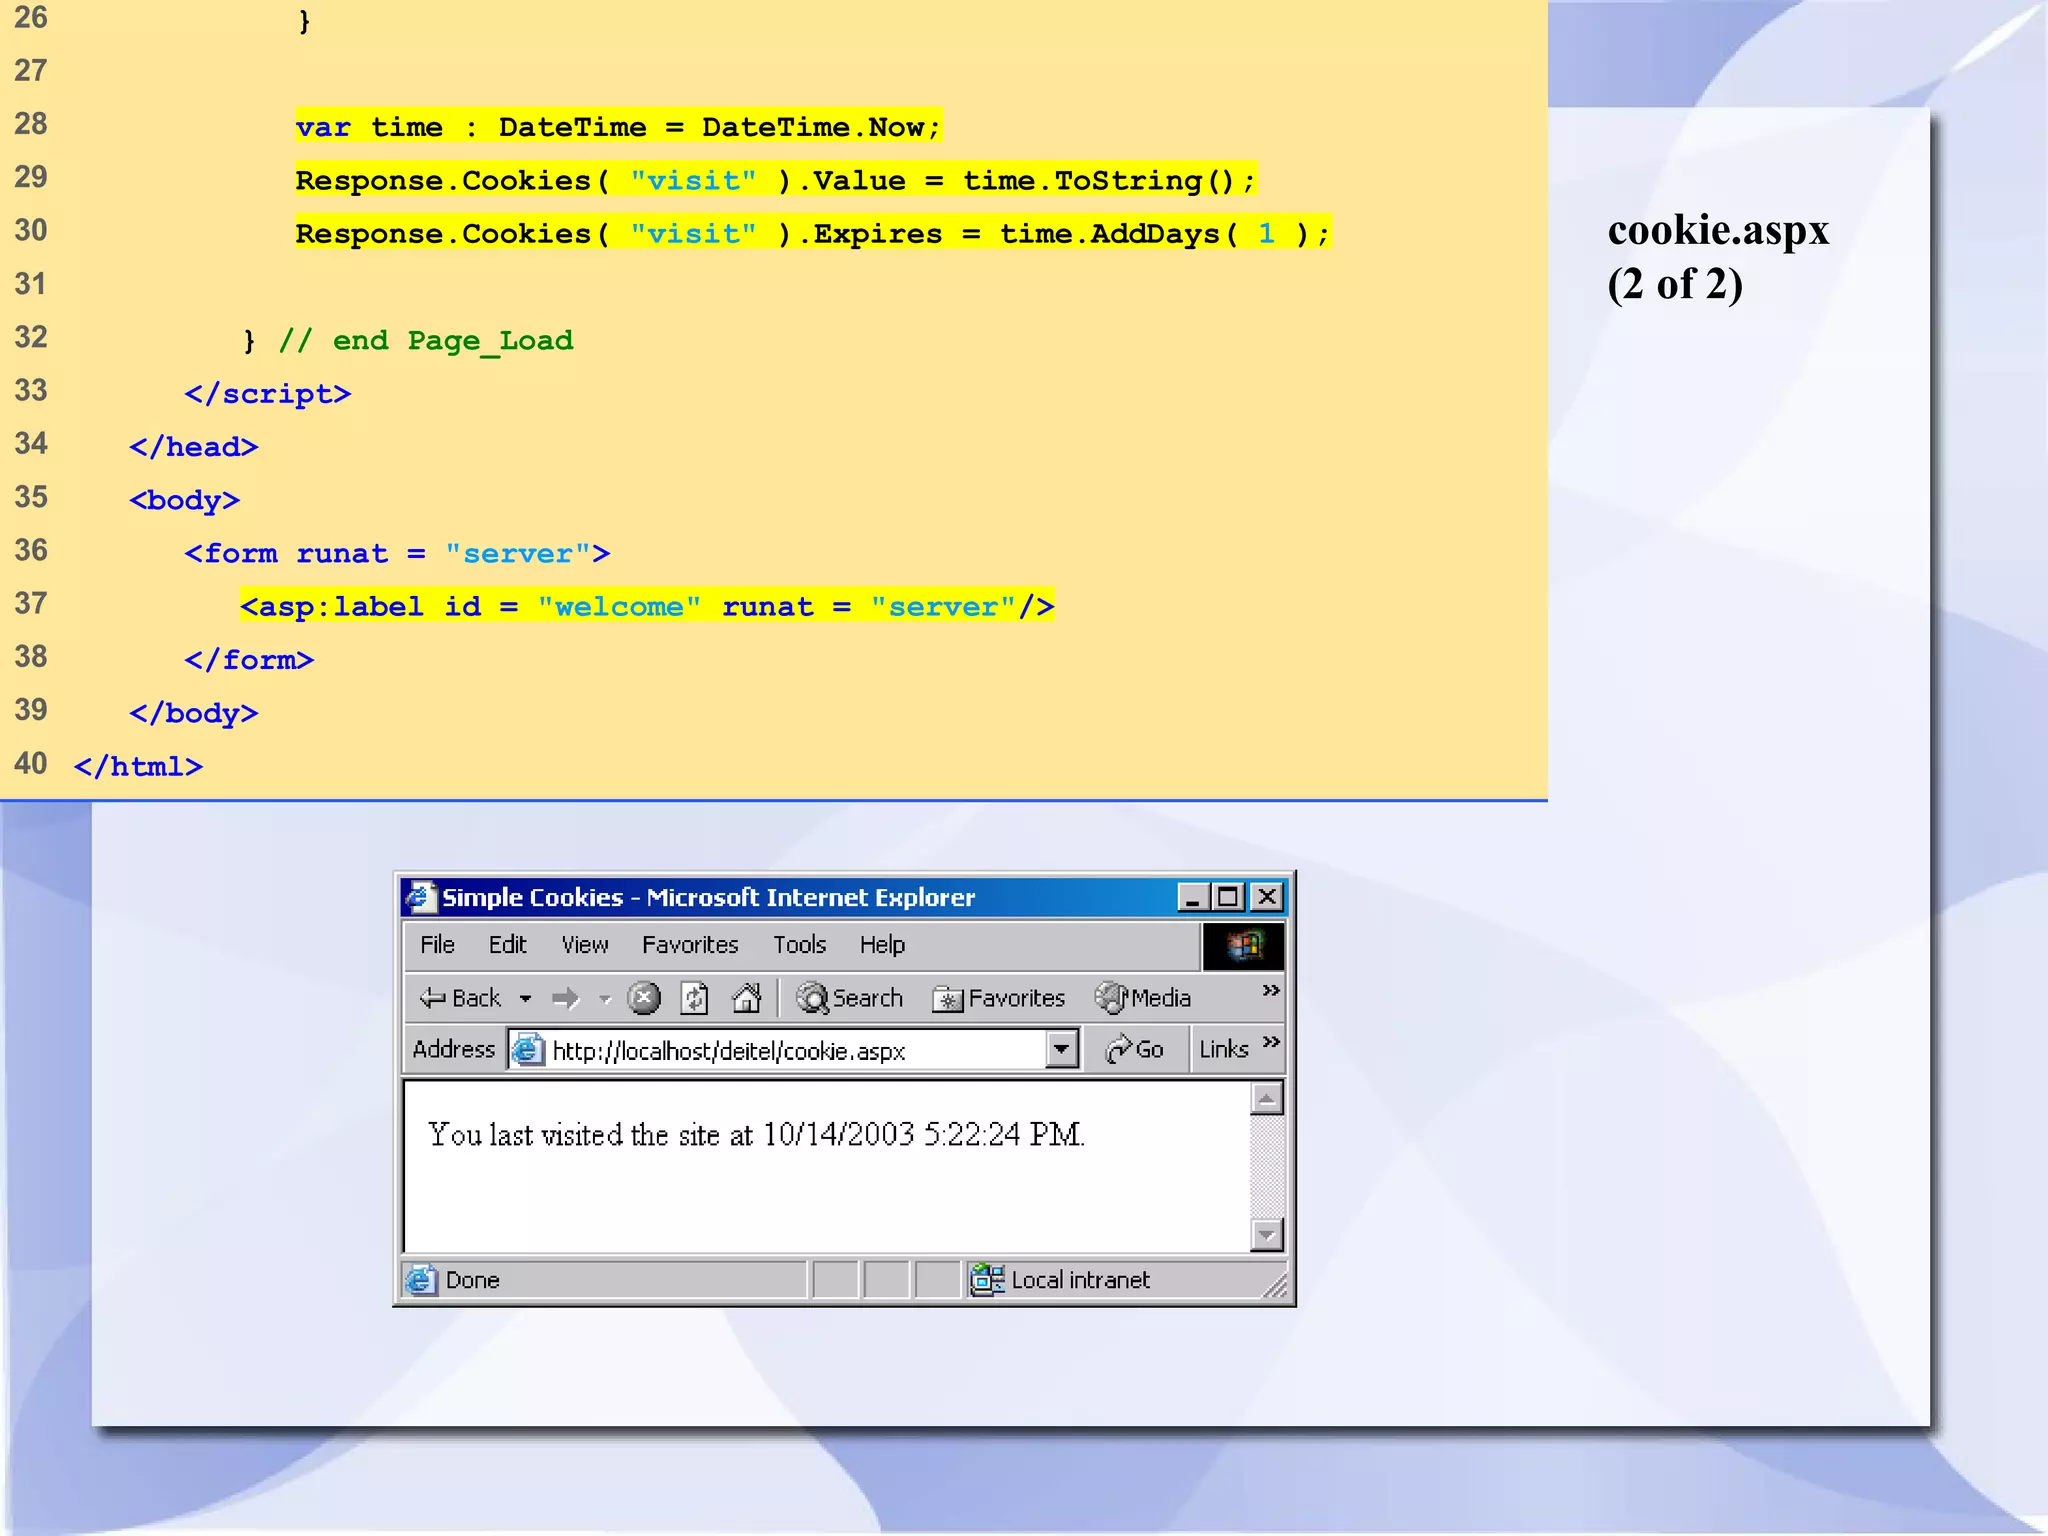
Task: Open the Favorites toolbar button
Action: 998,998
